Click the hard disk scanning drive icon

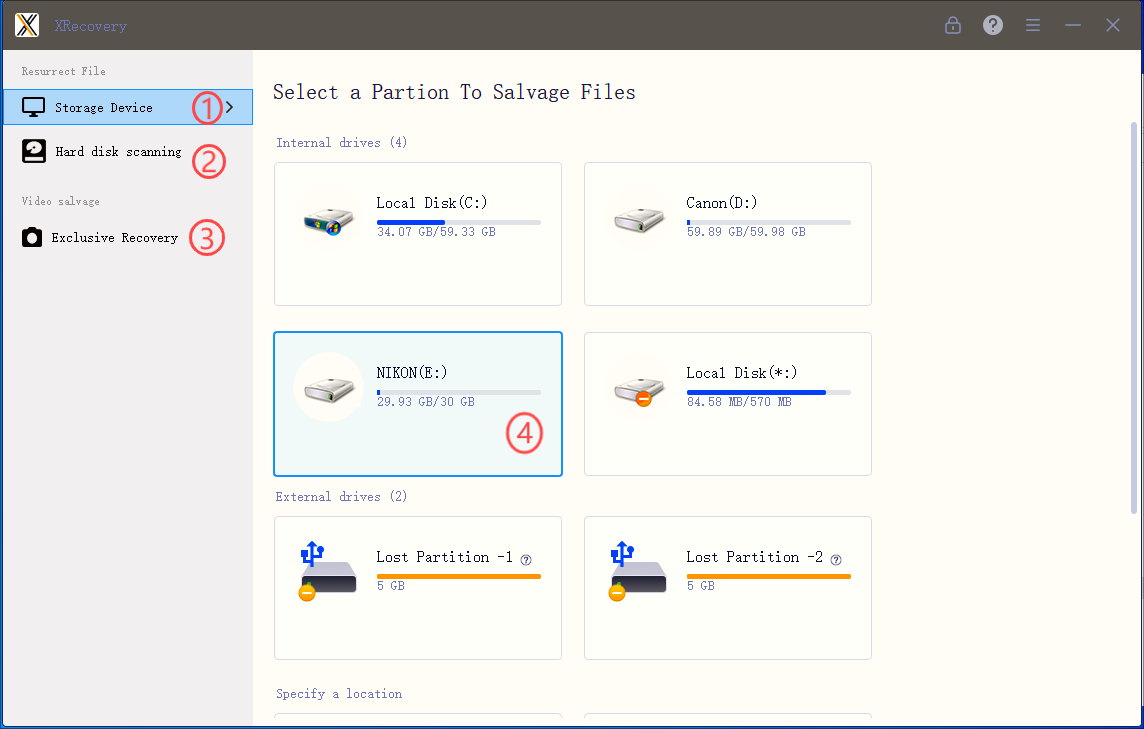pyautogui.click(x=34, y=151)
